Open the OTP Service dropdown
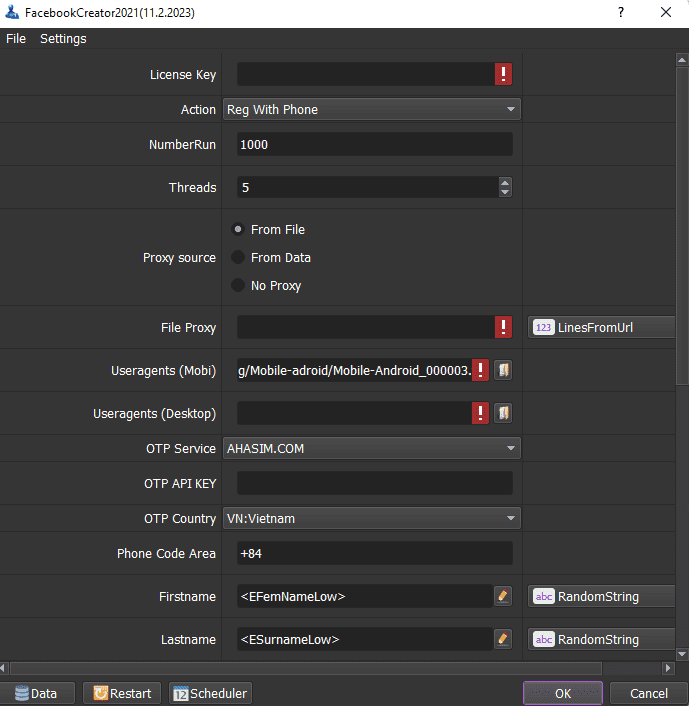689x706 pixels. coord(372,448)
